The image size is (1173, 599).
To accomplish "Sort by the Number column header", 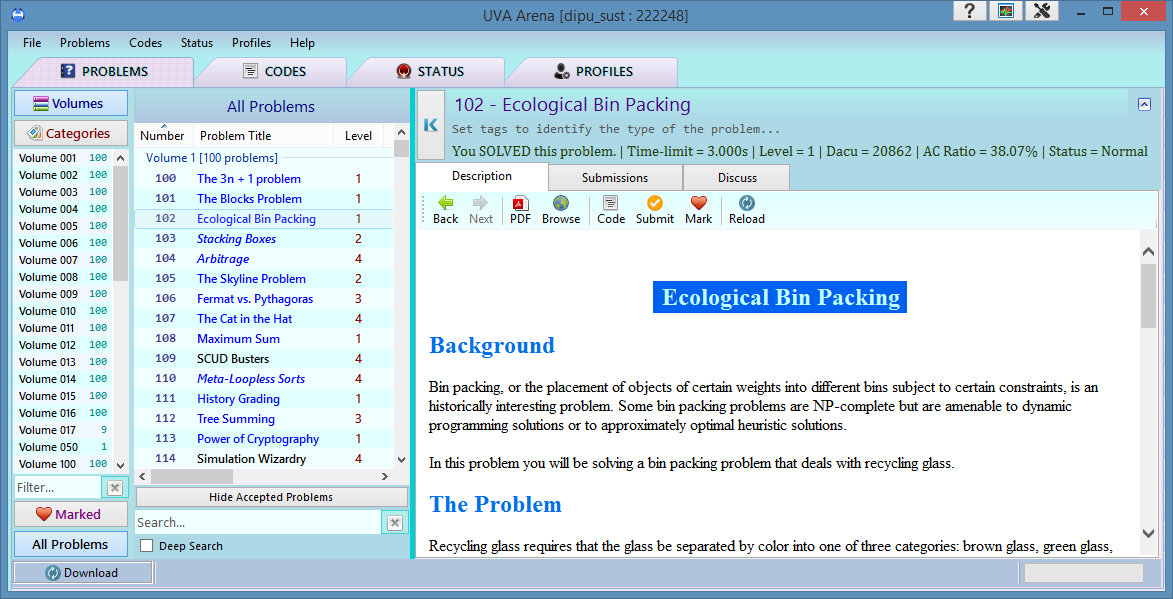I will pos(162,136).
